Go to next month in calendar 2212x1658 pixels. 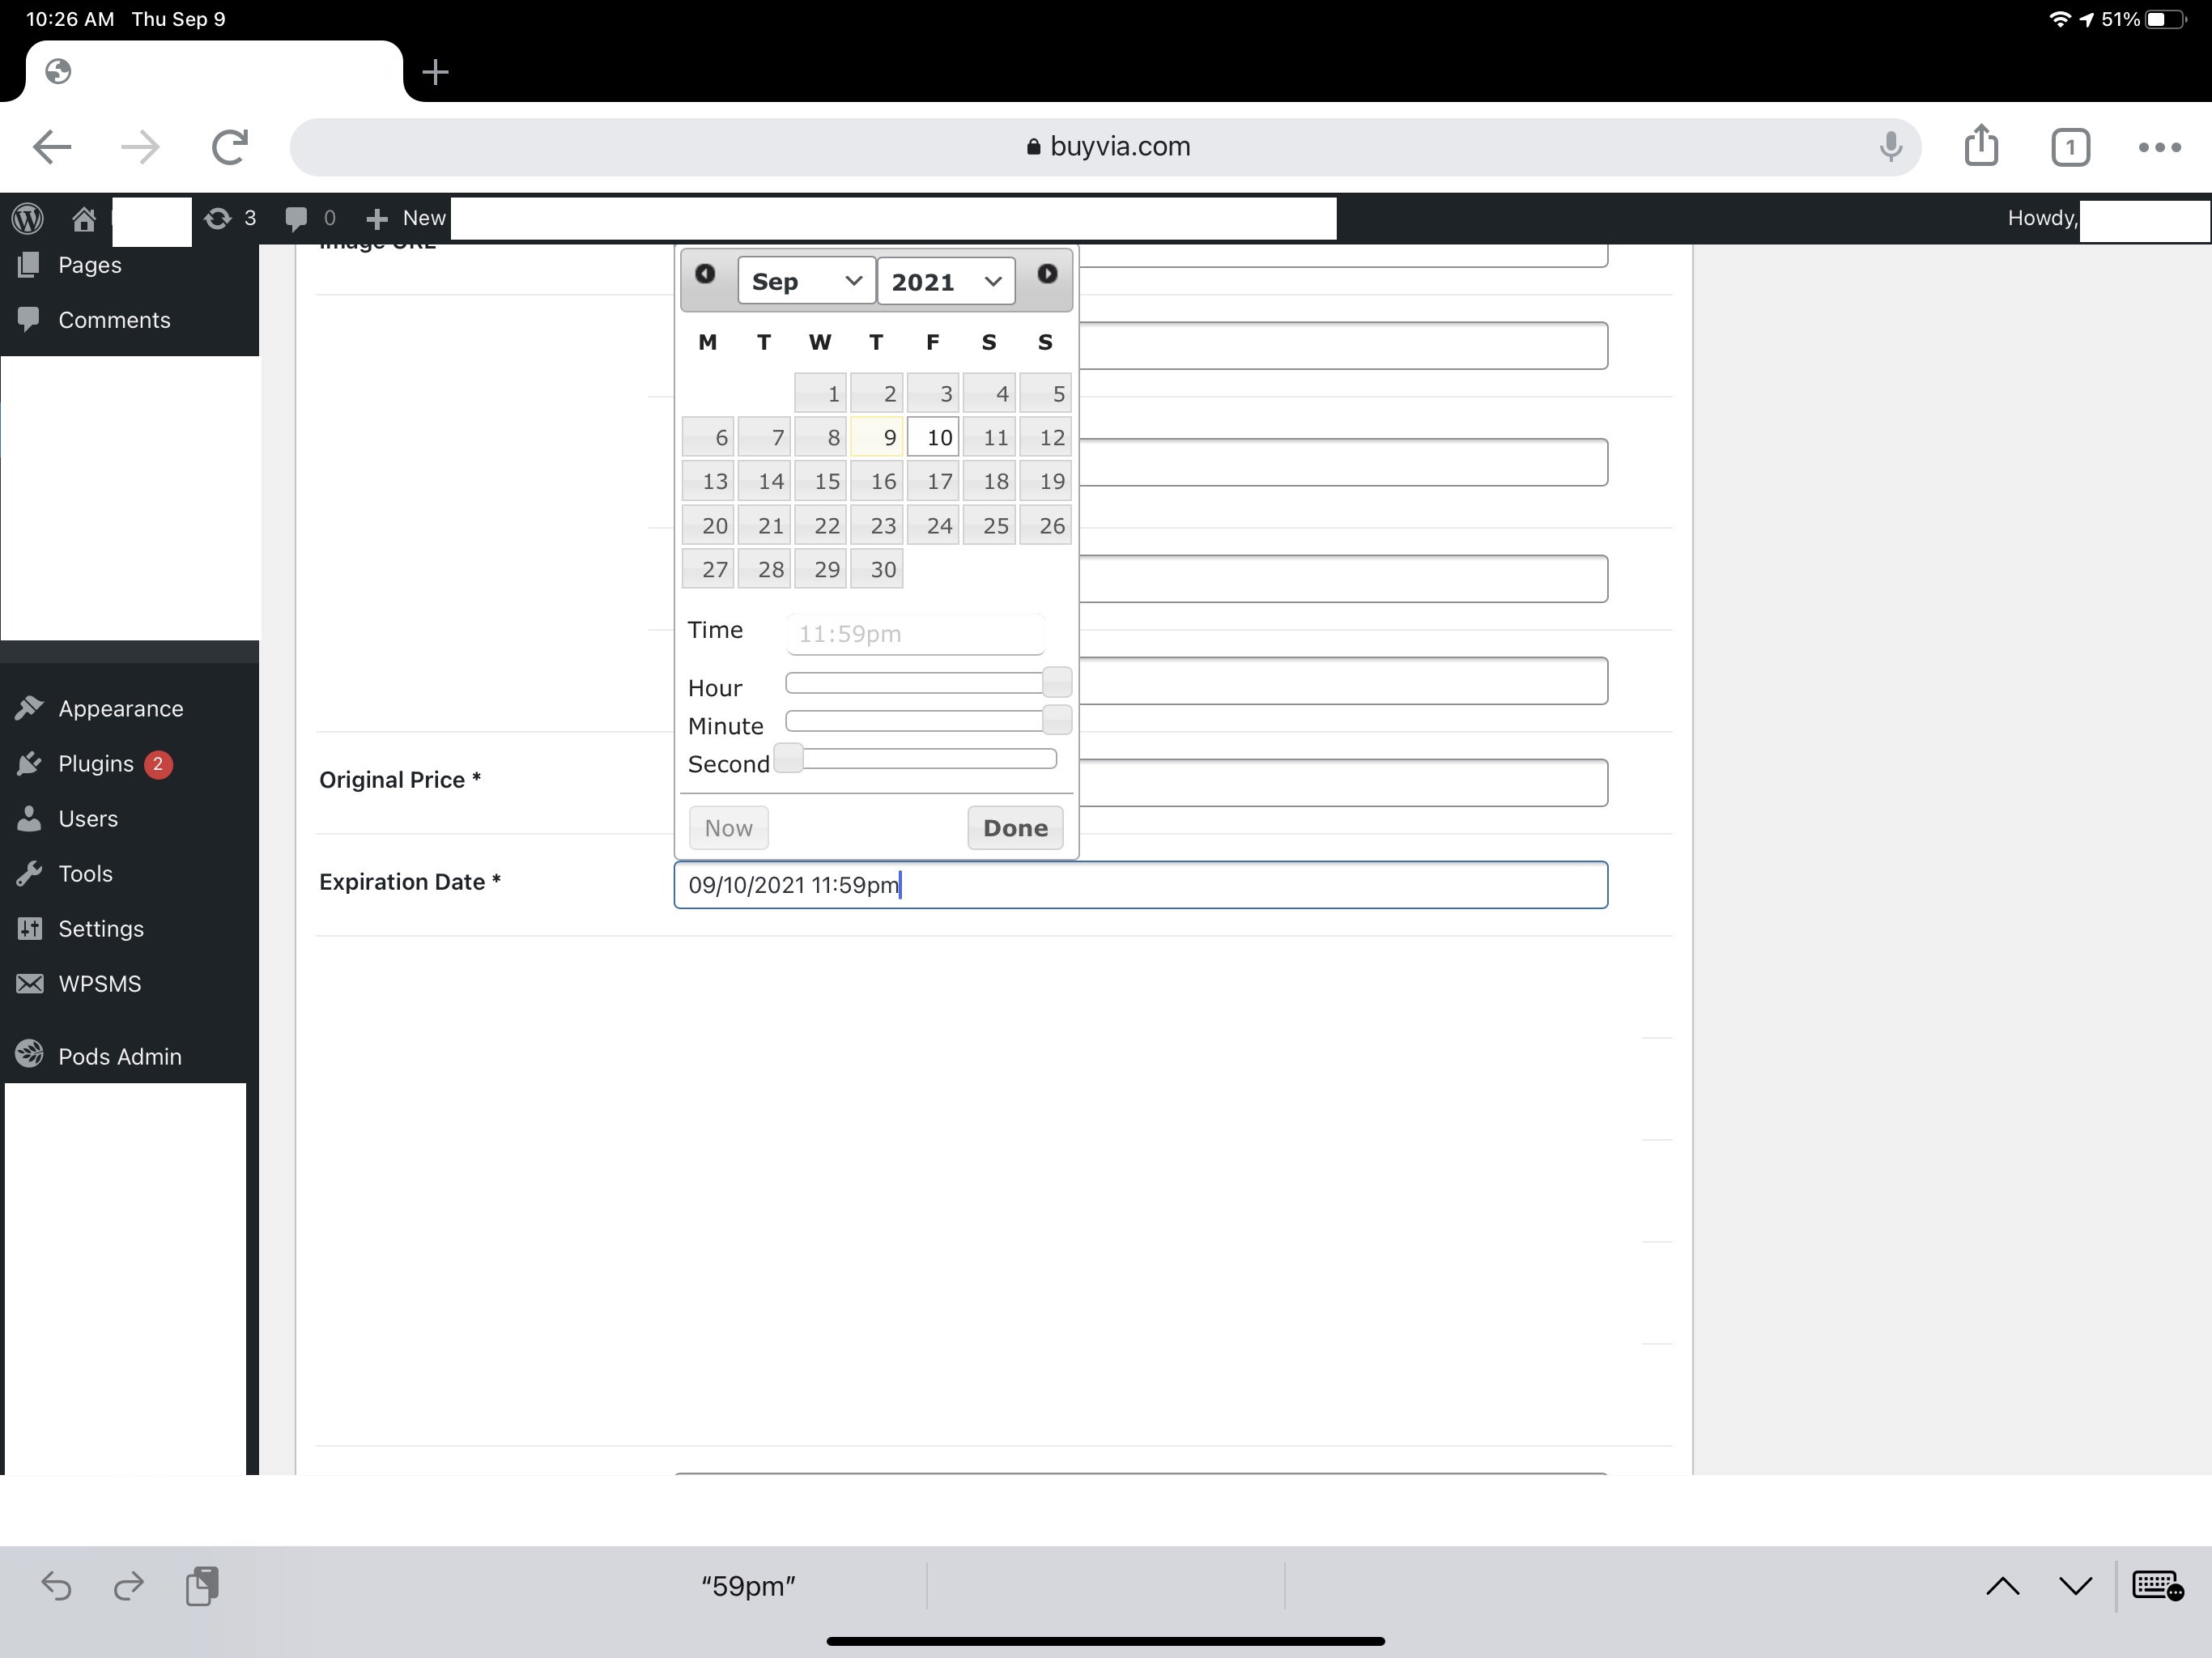coord(1047,274)
